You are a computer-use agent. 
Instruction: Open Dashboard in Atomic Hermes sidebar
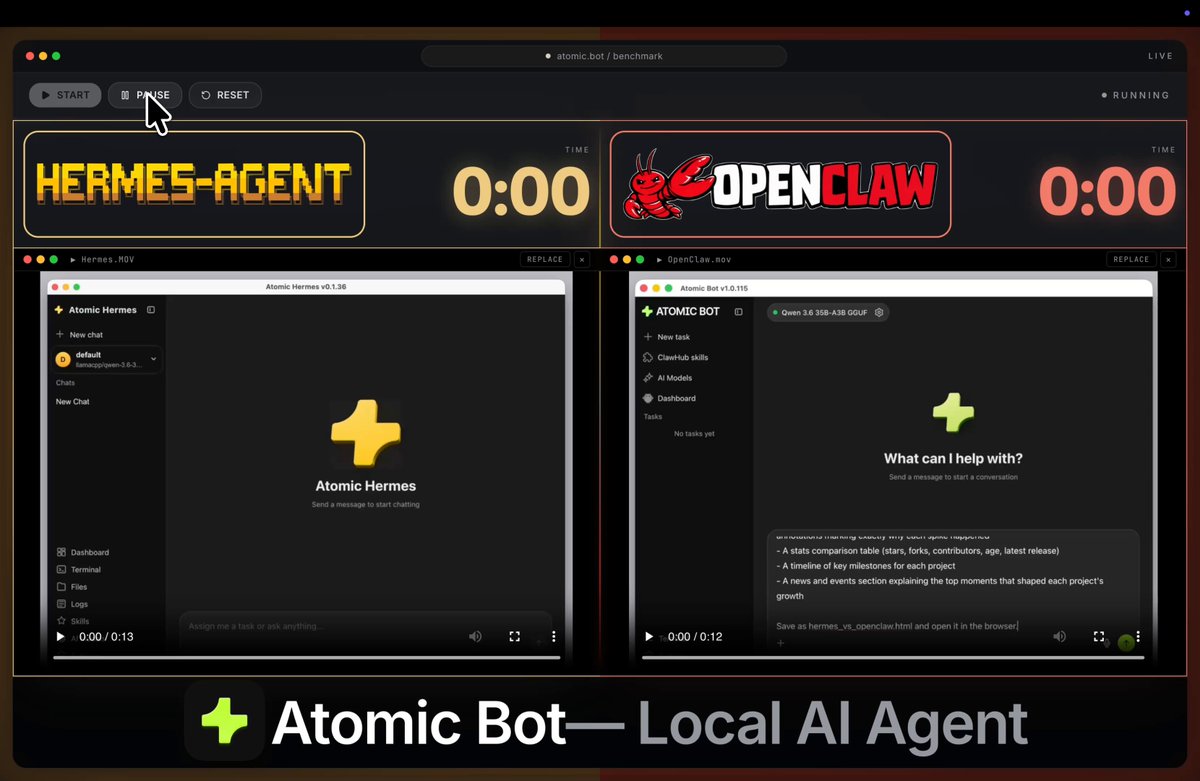[83, 552]
